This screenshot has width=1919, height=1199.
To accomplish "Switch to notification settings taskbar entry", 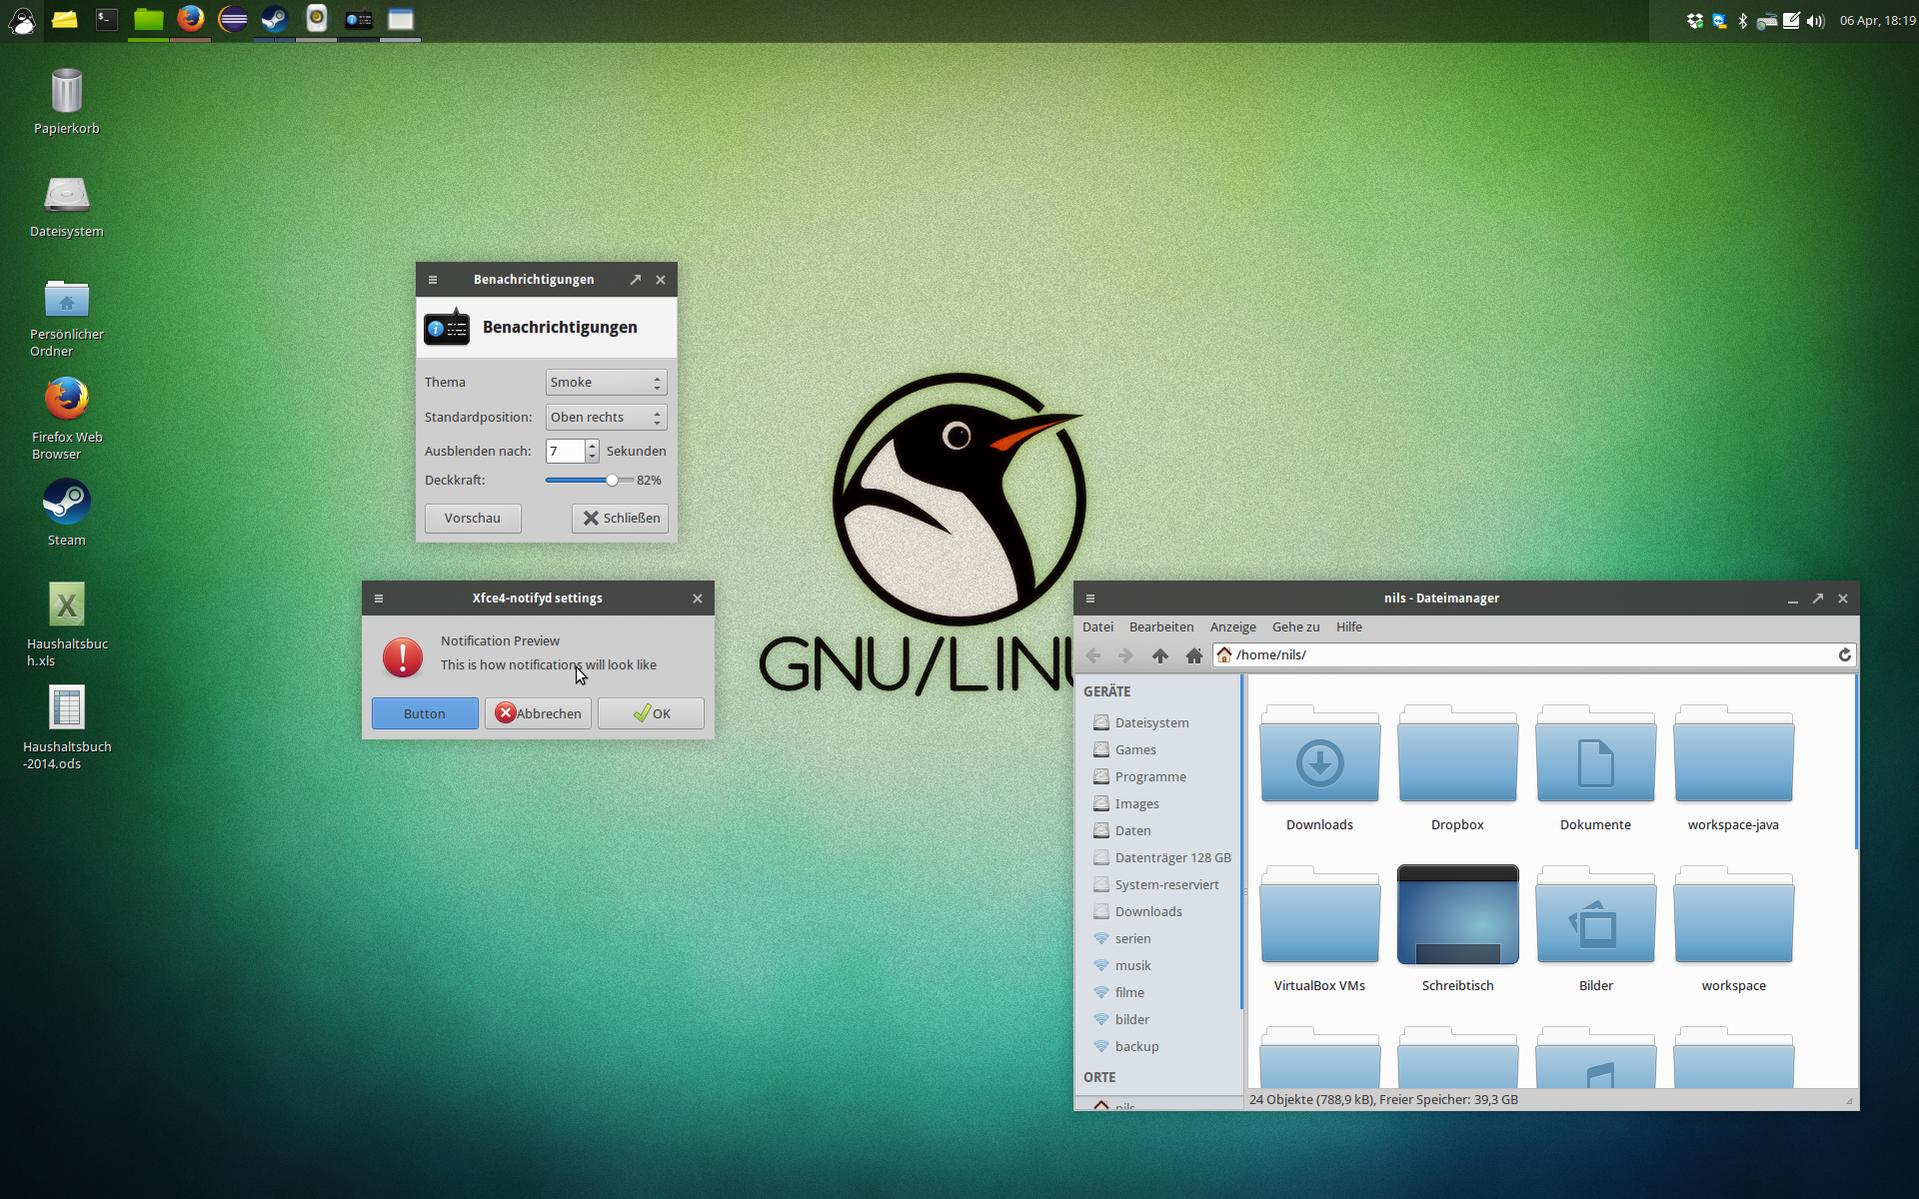I will tap(359, 20).
